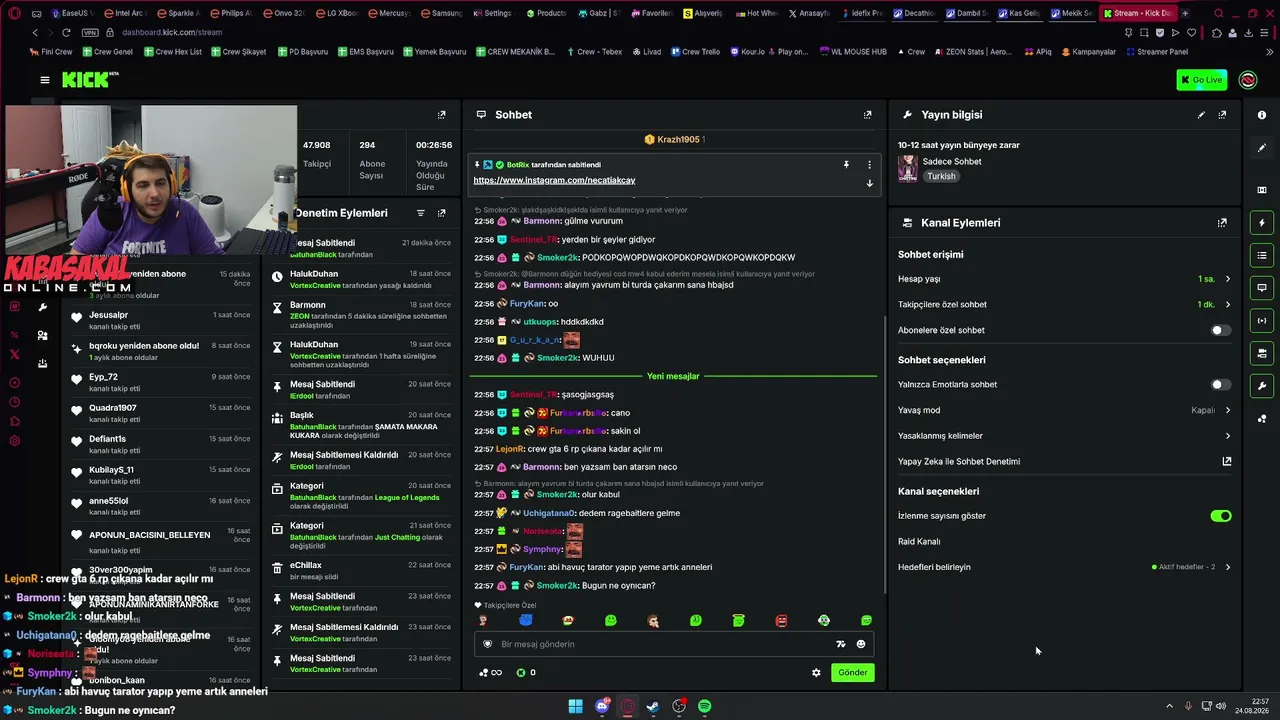Viewport: 1280px width, 720px height.
Task: Open the pinned Instagram link
Action: 554,180
